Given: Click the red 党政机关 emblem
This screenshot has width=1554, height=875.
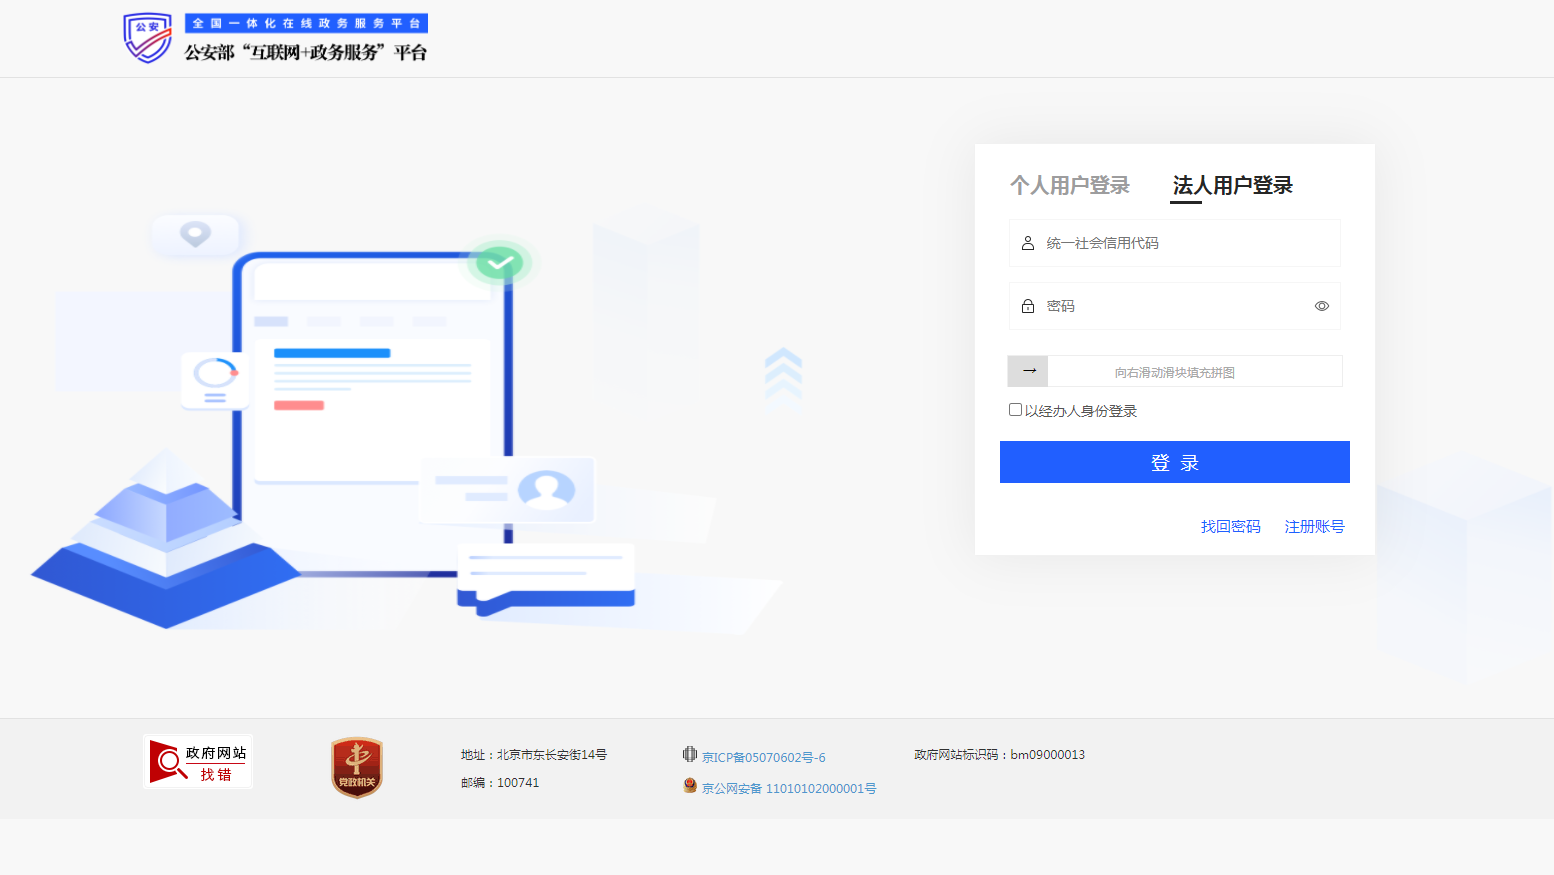Looking at the screenshot, I should [357, 768].
